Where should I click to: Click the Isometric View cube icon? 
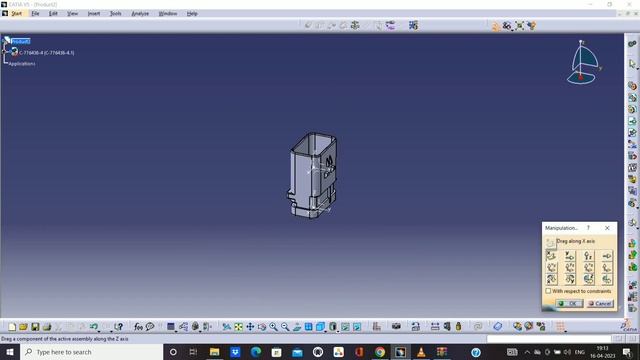click(320, 327)
